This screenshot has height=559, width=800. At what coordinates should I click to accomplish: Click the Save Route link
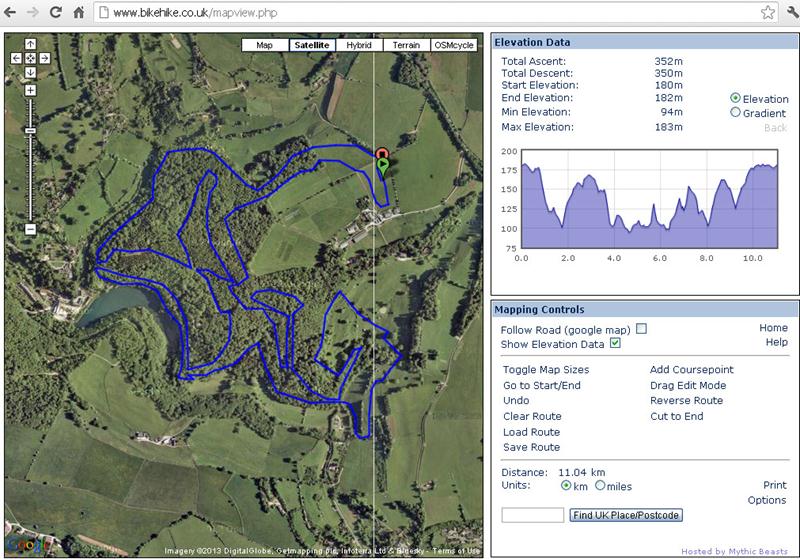531,447
